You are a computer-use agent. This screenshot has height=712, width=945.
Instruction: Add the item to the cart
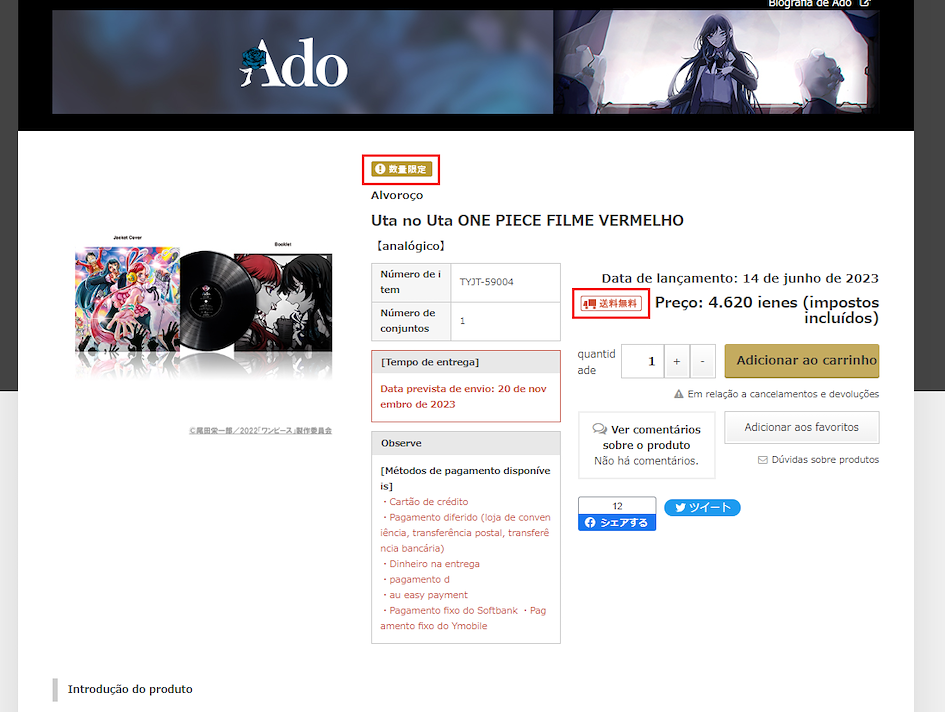point(802,361)
